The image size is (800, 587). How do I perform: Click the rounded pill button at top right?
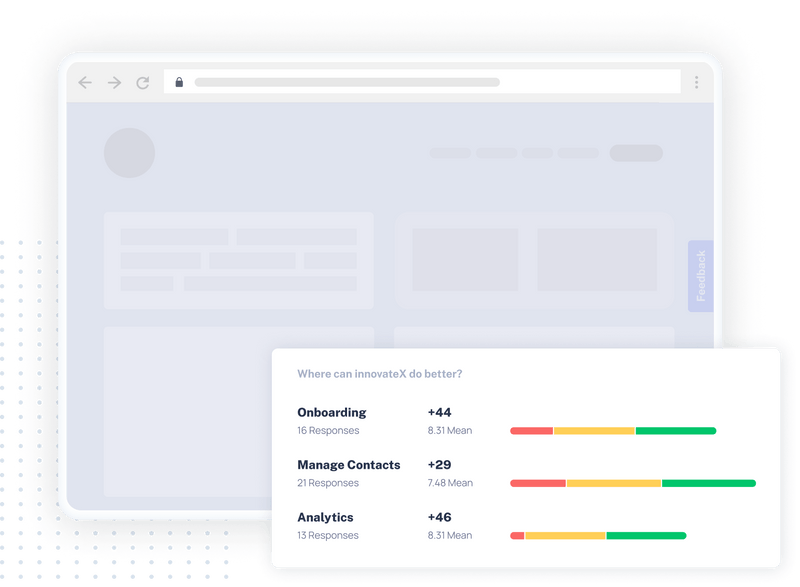(637, 152)
